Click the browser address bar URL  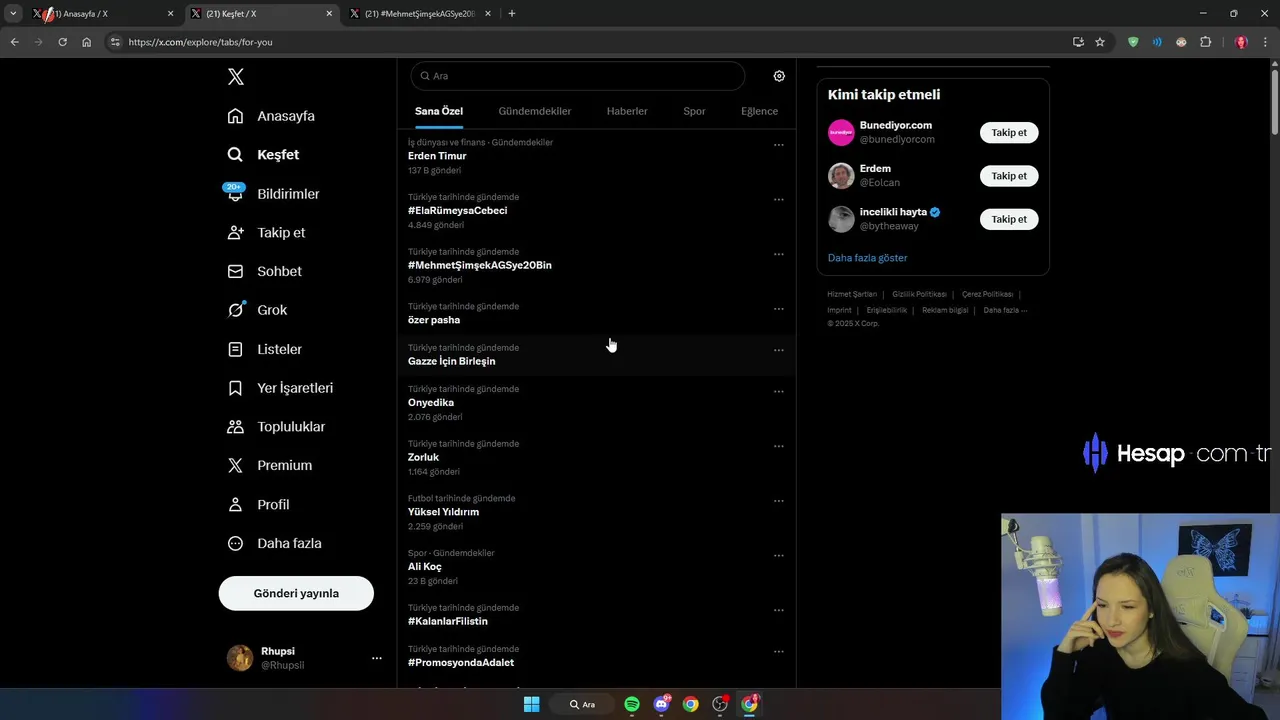(200, 42)
